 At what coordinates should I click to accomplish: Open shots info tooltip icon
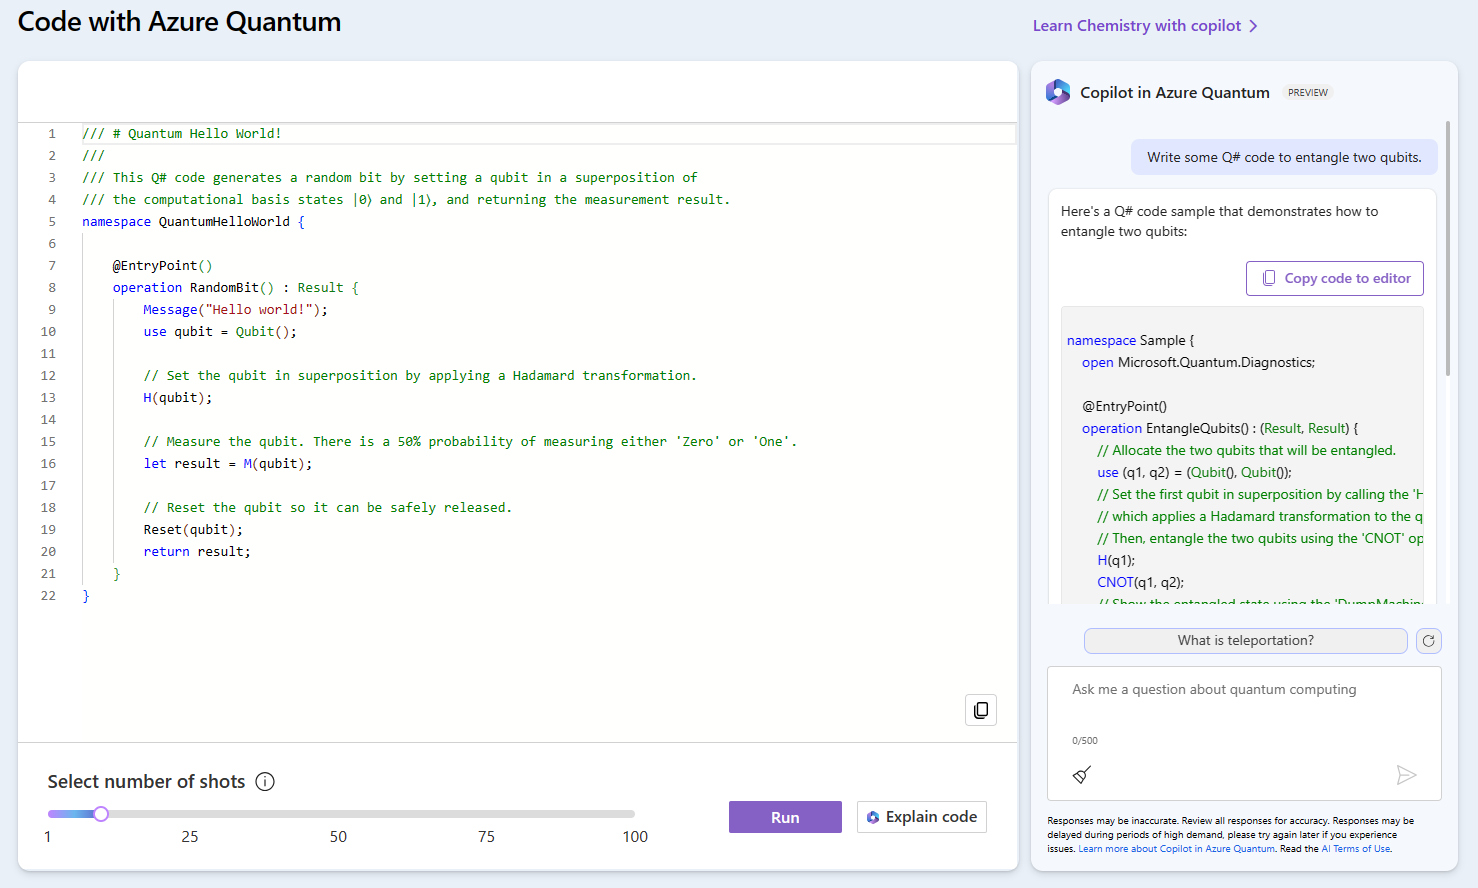[265, 782]
